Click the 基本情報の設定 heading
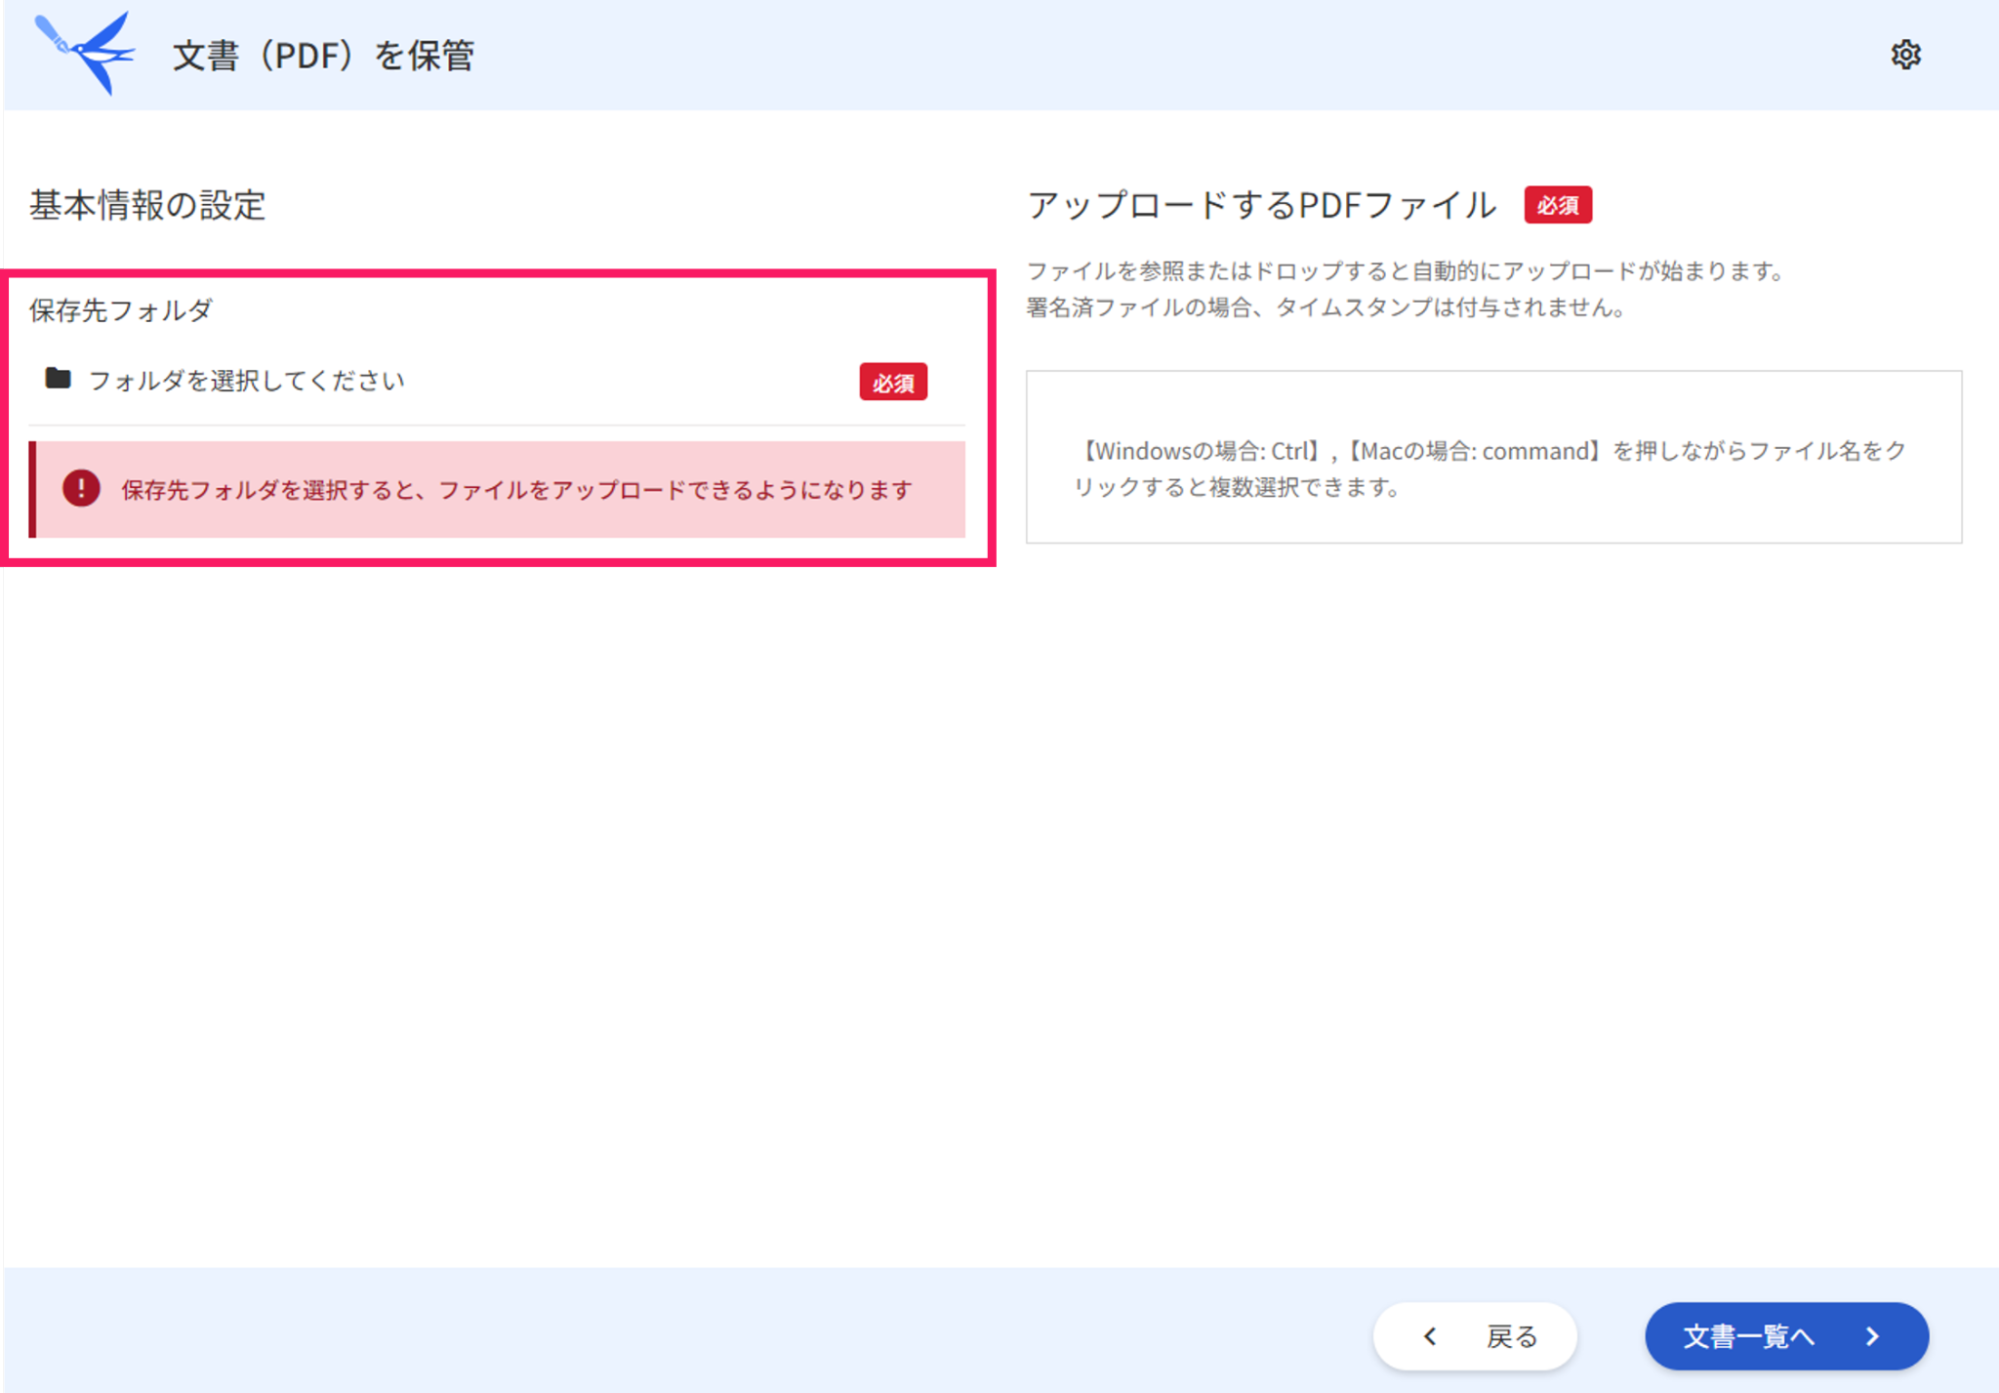Screen dimensions: 1999x1393 [147, 205]
